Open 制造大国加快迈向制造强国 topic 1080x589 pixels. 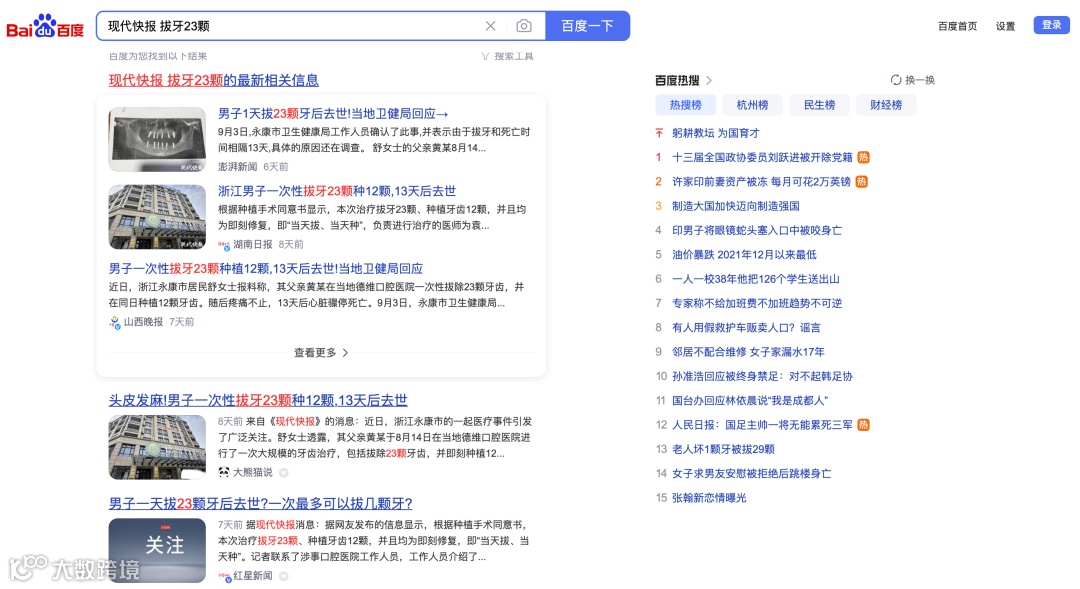pyautogui.click(x=736, y=206)
